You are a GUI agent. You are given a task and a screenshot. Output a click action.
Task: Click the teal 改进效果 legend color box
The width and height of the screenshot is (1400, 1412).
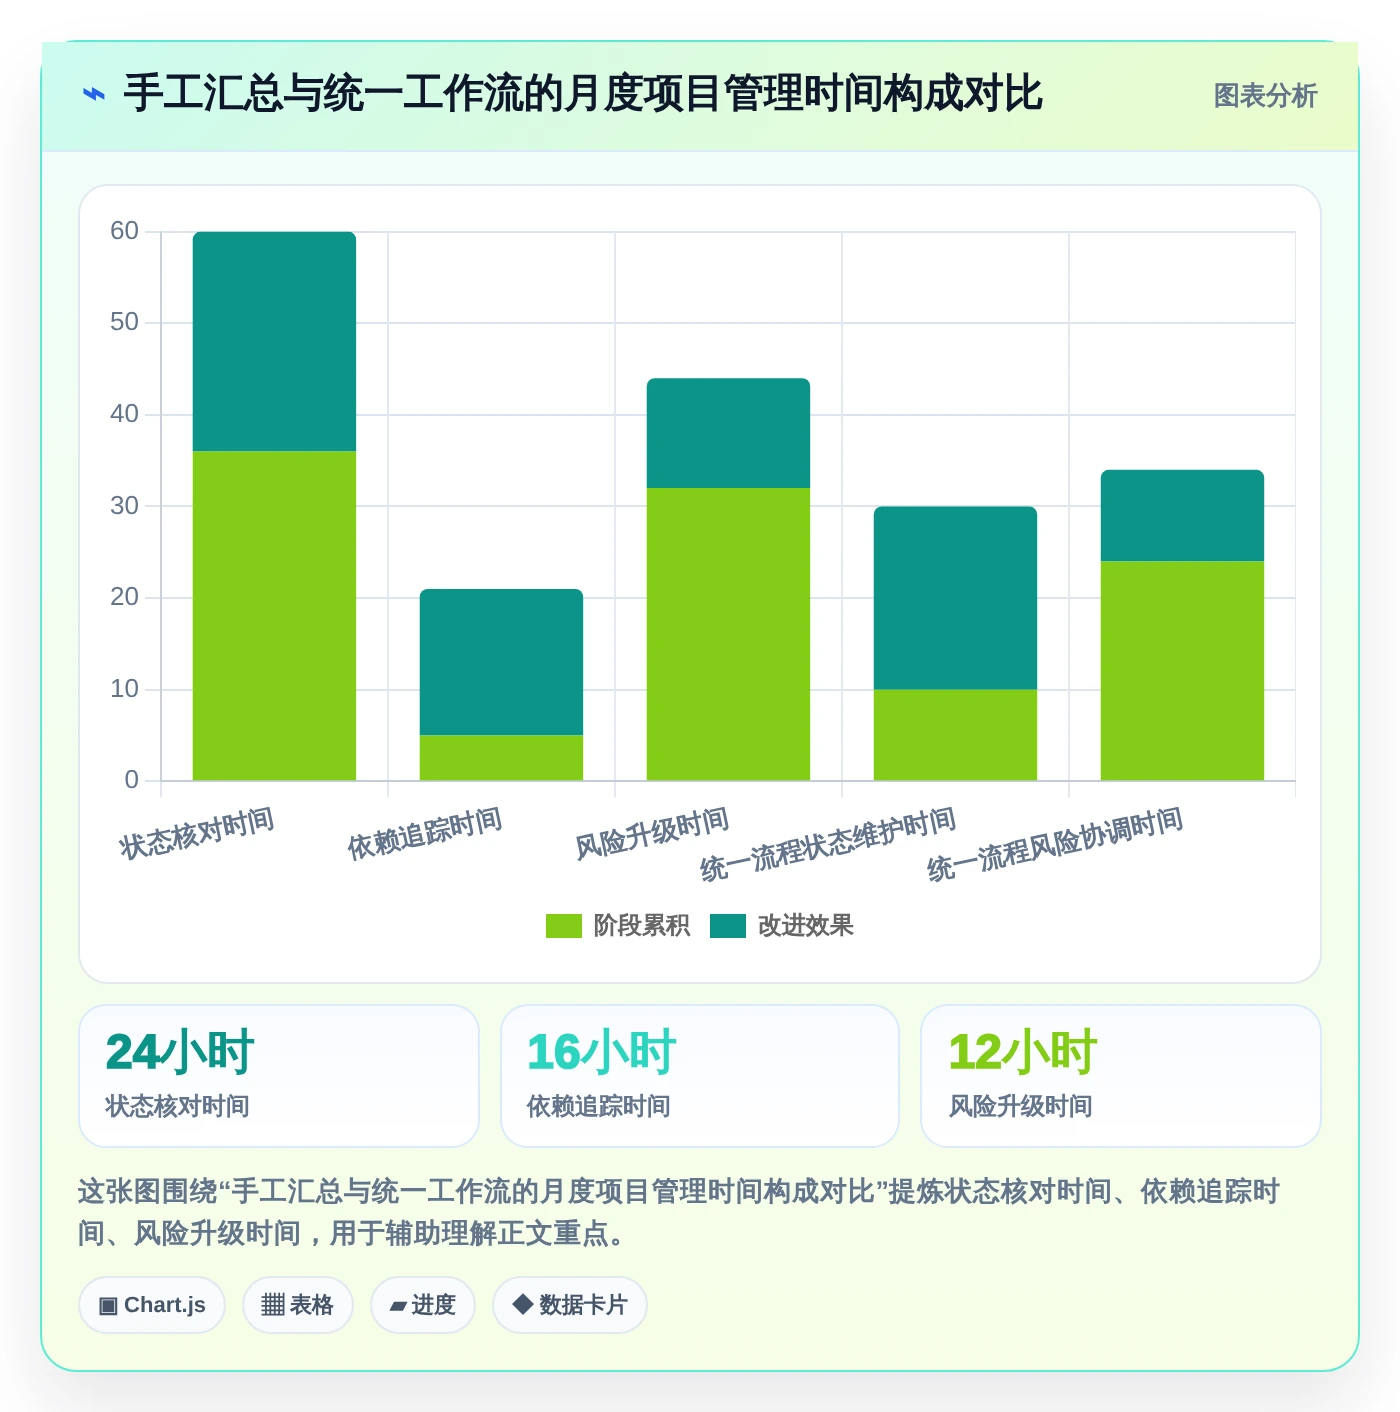(728, 926)
